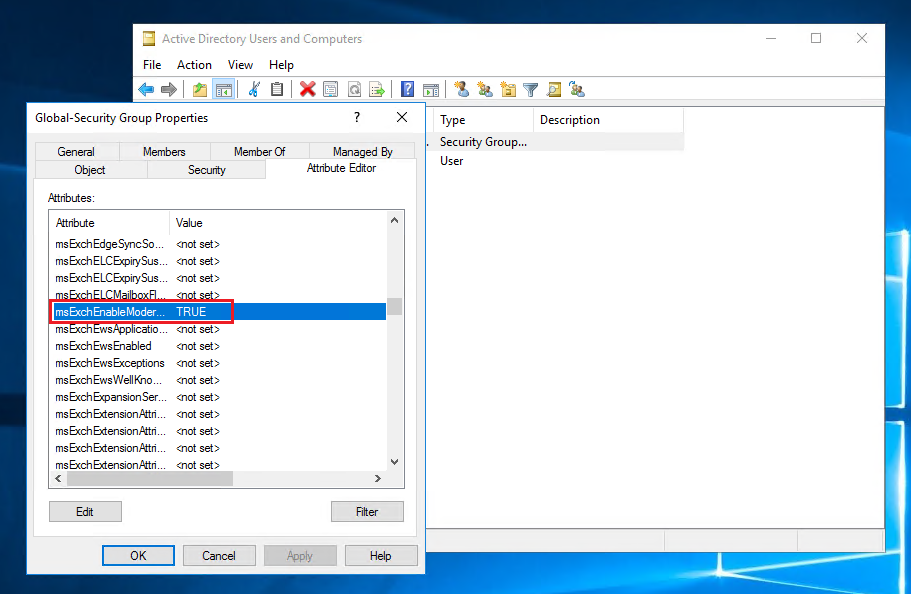Click the Edit button
911x594 pixels.
click(85, 511)
